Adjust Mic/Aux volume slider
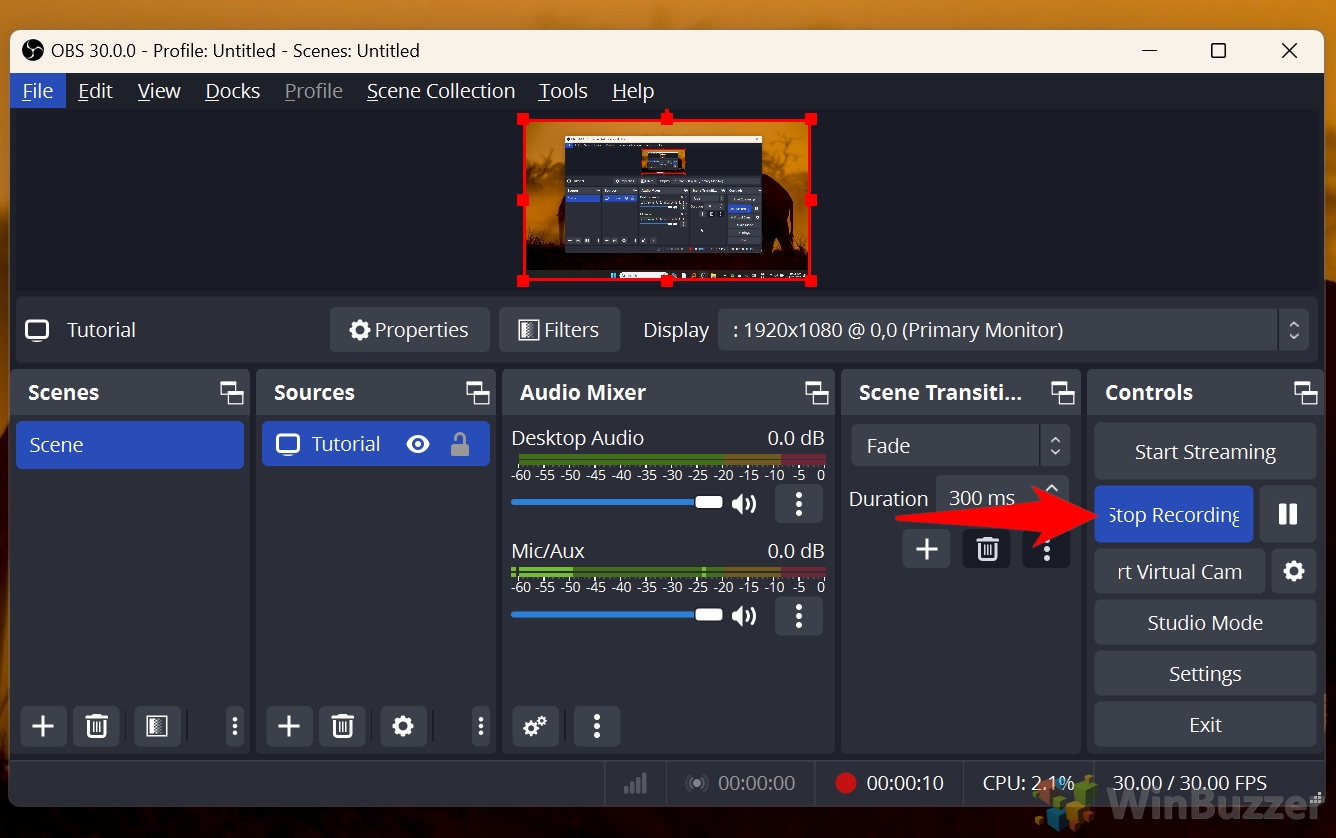 click(x=616, y=614)
